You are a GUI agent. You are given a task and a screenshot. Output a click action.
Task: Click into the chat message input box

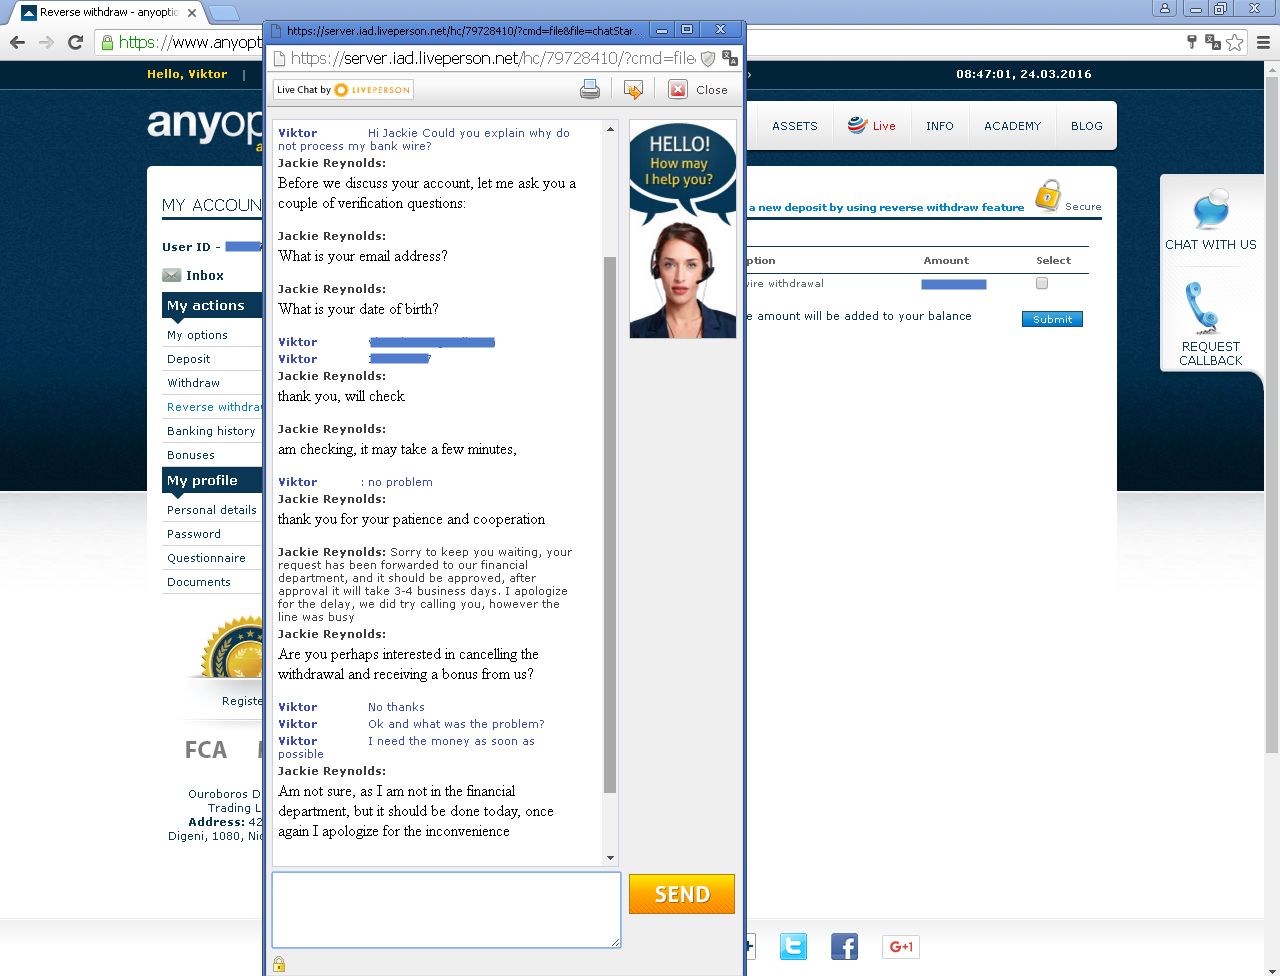pyautogui.click(x=446, y=910)
